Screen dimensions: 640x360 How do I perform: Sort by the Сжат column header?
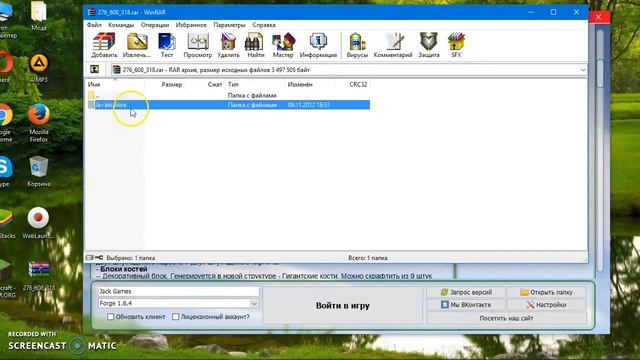pos(204,84)
